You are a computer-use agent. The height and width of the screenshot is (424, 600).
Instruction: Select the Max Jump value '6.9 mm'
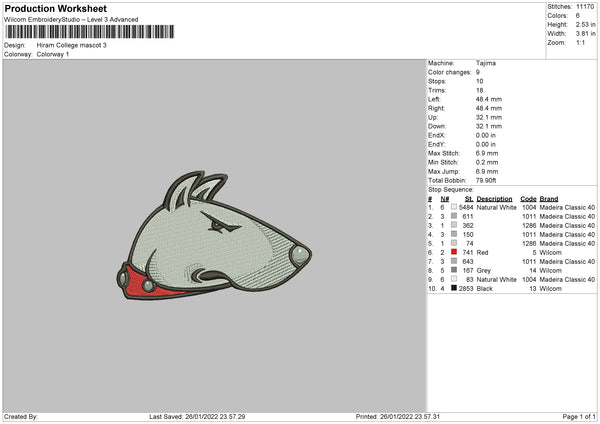[x=487, y=171]
